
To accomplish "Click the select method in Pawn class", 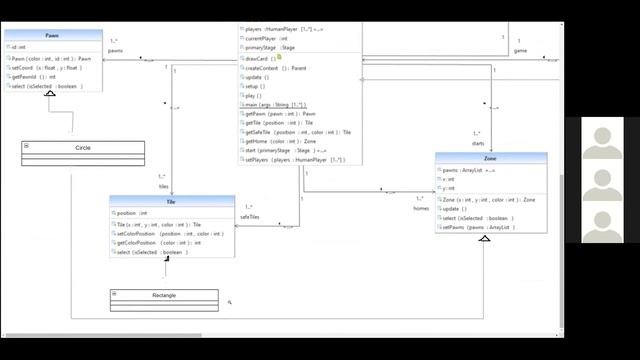I will pos(44,86).
